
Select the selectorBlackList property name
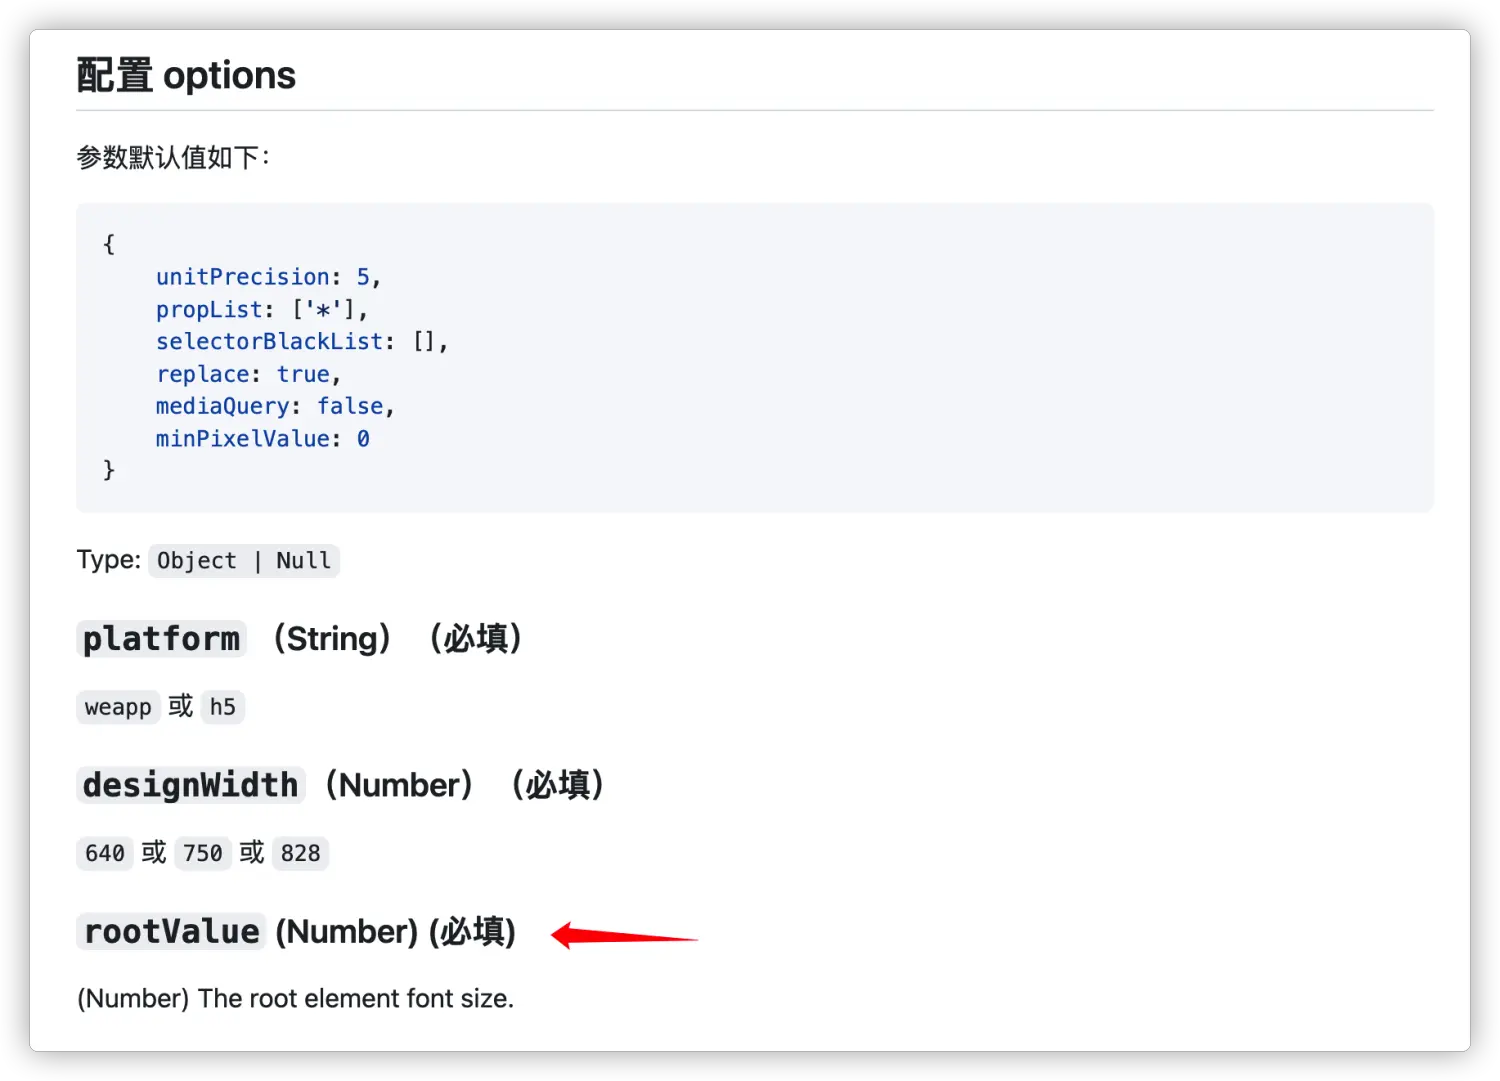269,342
